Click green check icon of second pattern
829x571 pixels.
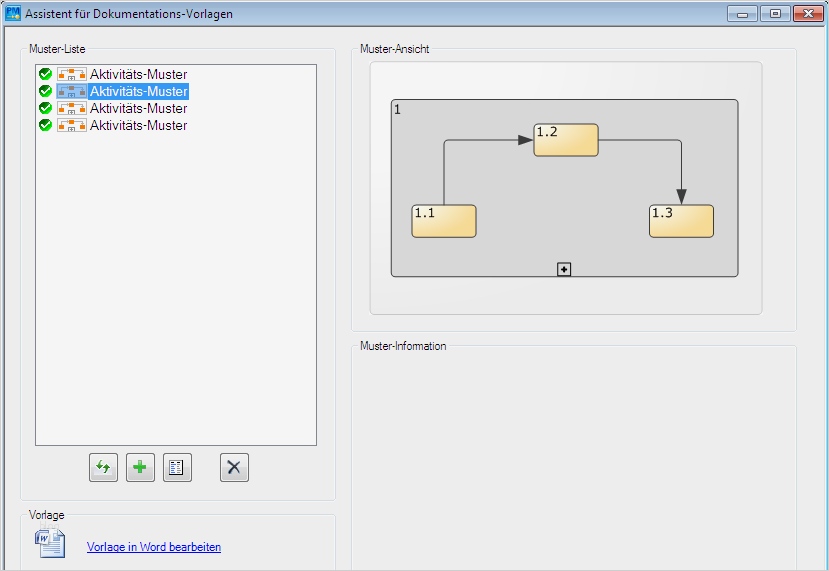click(x=45, y=91)
